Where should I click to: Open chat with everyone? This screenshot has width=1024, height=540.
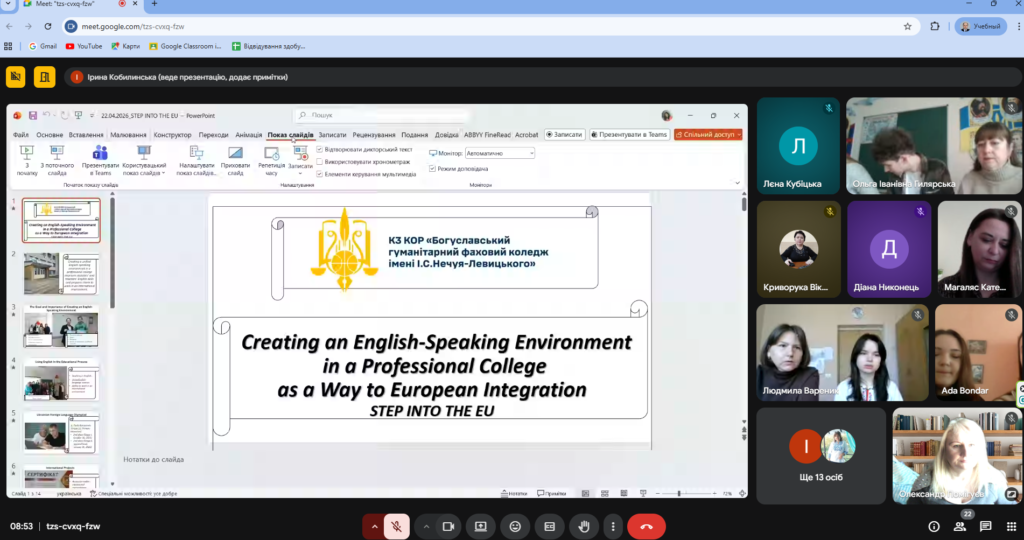tap(985, 526)
